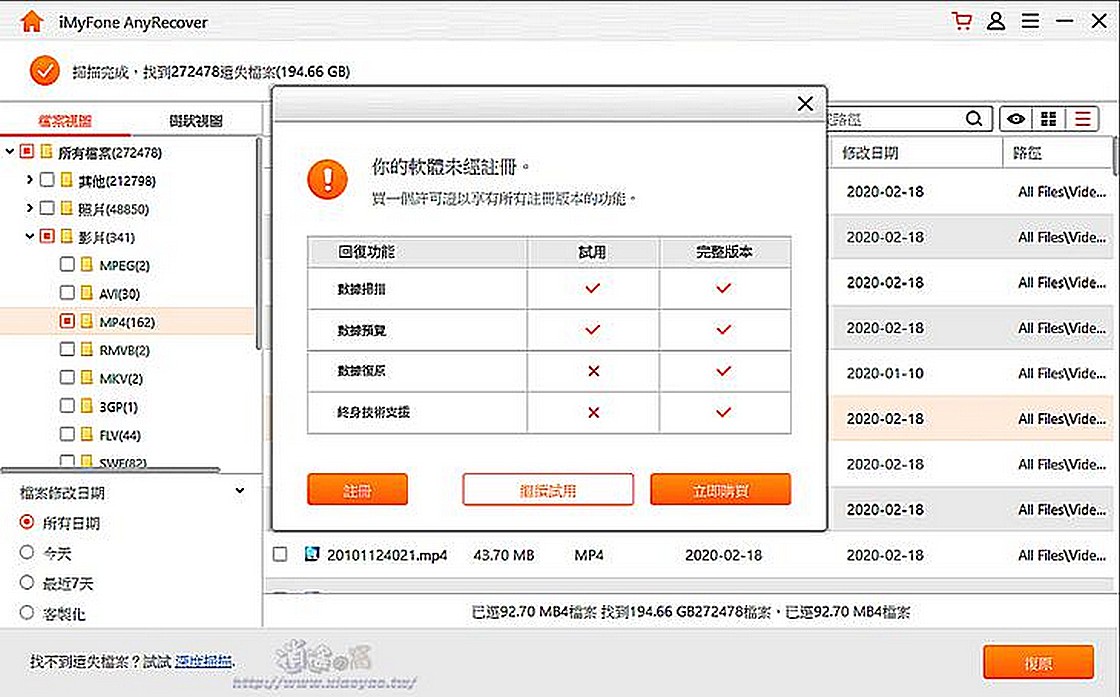1120x697 pixels.
Task: Expand the 其他(212798) tree node
Action: [x=29, y=180]
